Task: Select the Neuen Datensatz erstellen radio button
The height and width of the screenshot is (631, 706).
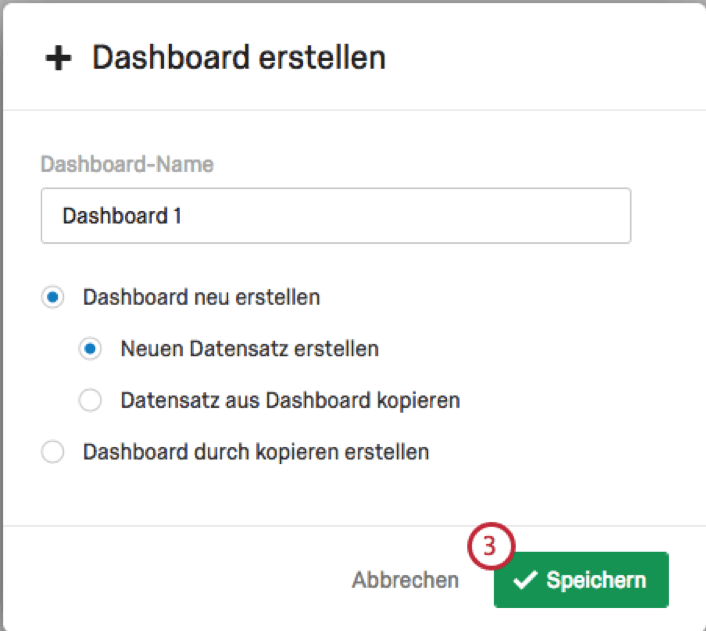Action: 90,349
